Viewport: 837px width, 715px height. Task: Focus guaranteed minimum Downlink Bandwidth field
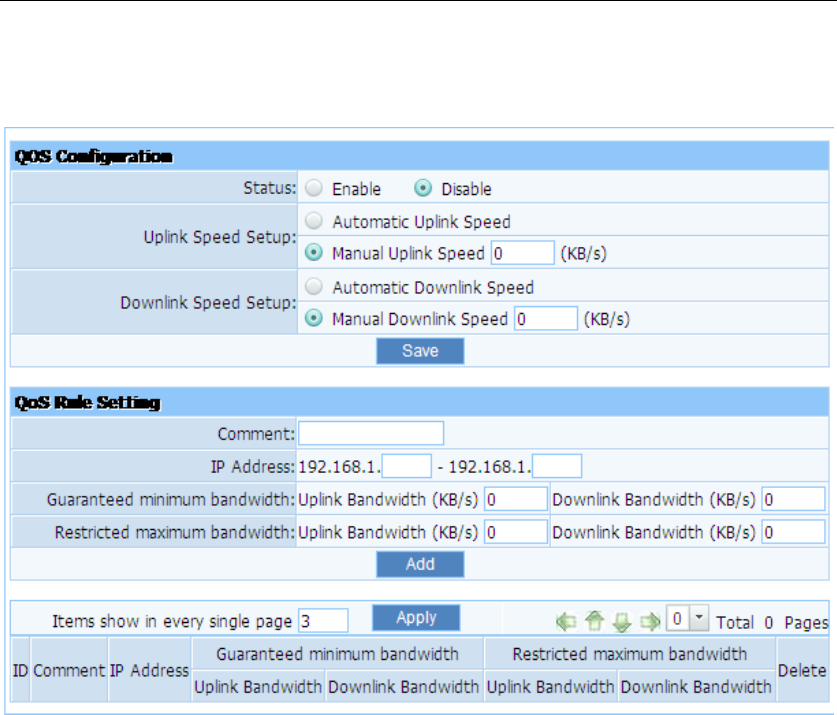[x=793, y=499]
